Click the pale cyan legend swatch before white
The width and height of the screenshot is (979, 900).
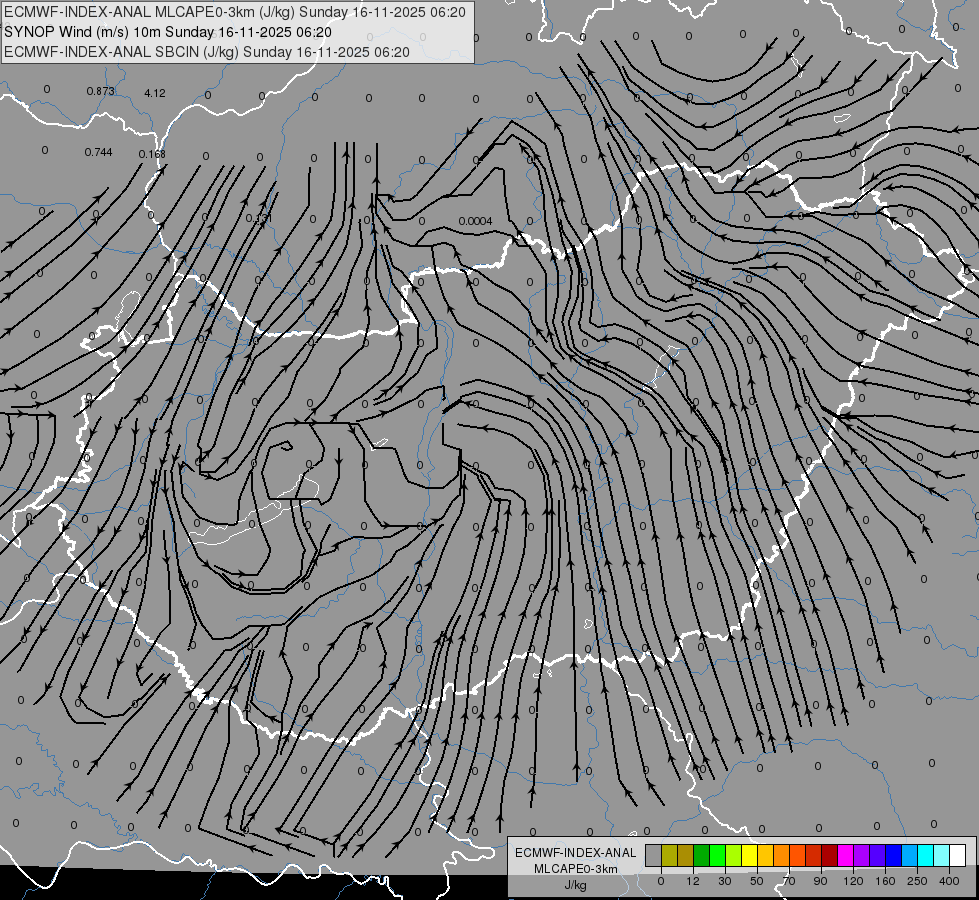pyautogui.click(x=942, y=855)
